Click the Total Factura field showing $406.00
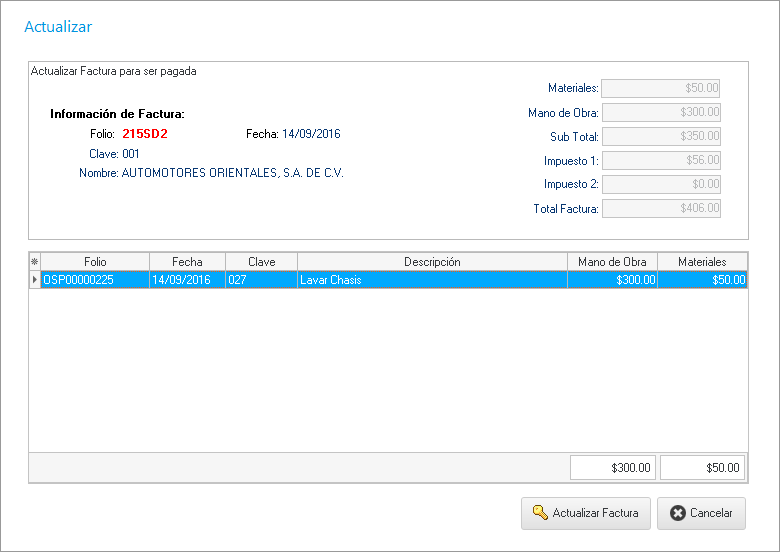 tap(661, 208)
